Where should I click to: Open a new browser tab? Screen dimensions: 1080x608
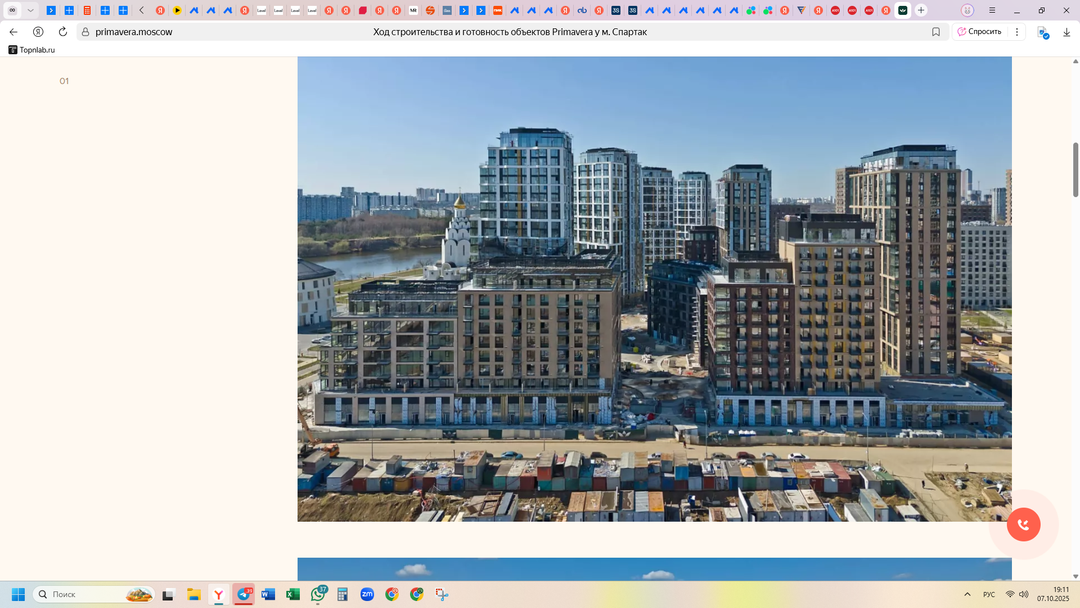click(921, 10)
